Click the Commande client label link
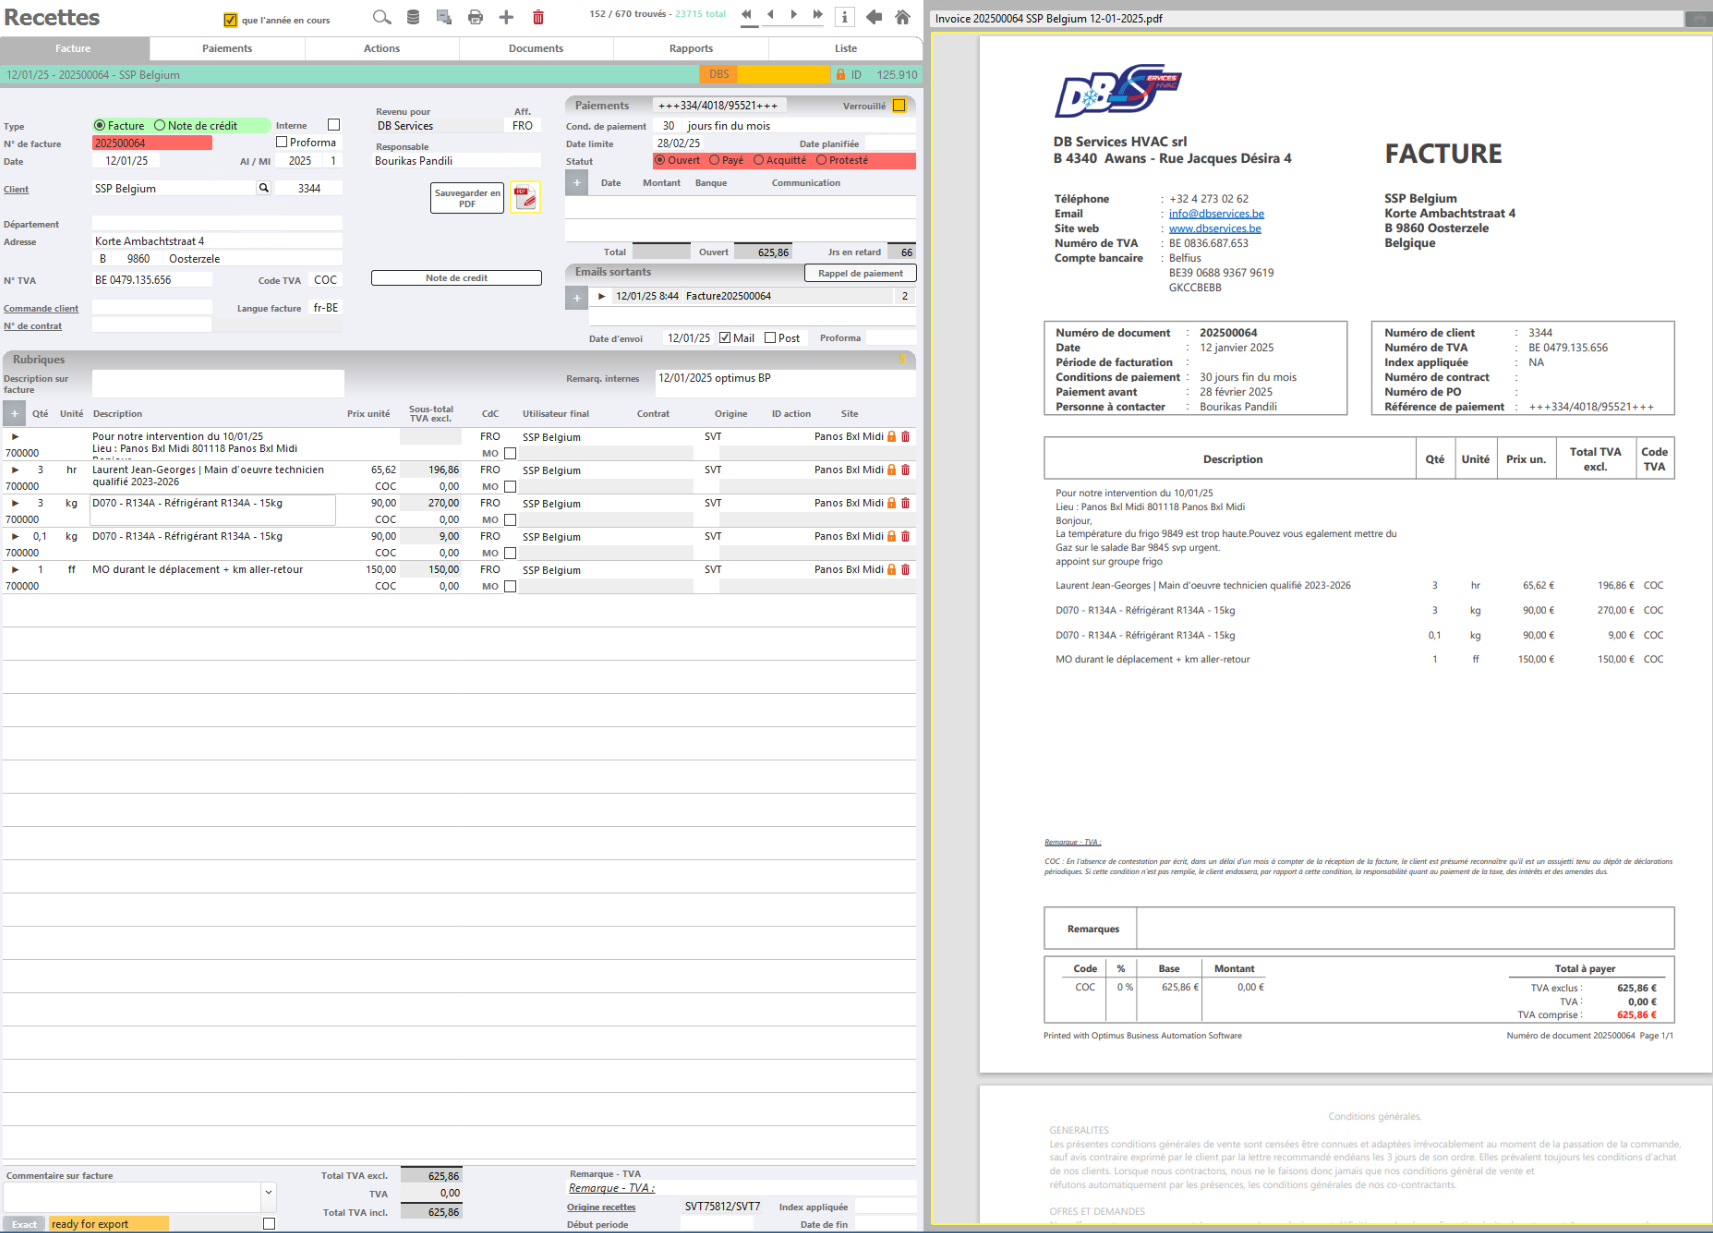The width and height of the screenshot is (1713, 1233). pyautogui.click(x=41, y=309)
